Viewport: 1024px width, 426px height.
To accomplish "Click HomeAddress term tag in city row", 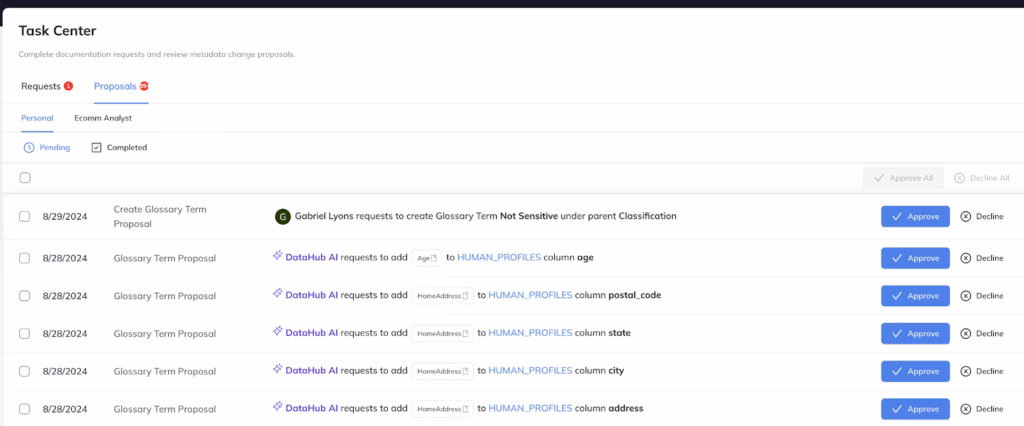I will [442, 371].
